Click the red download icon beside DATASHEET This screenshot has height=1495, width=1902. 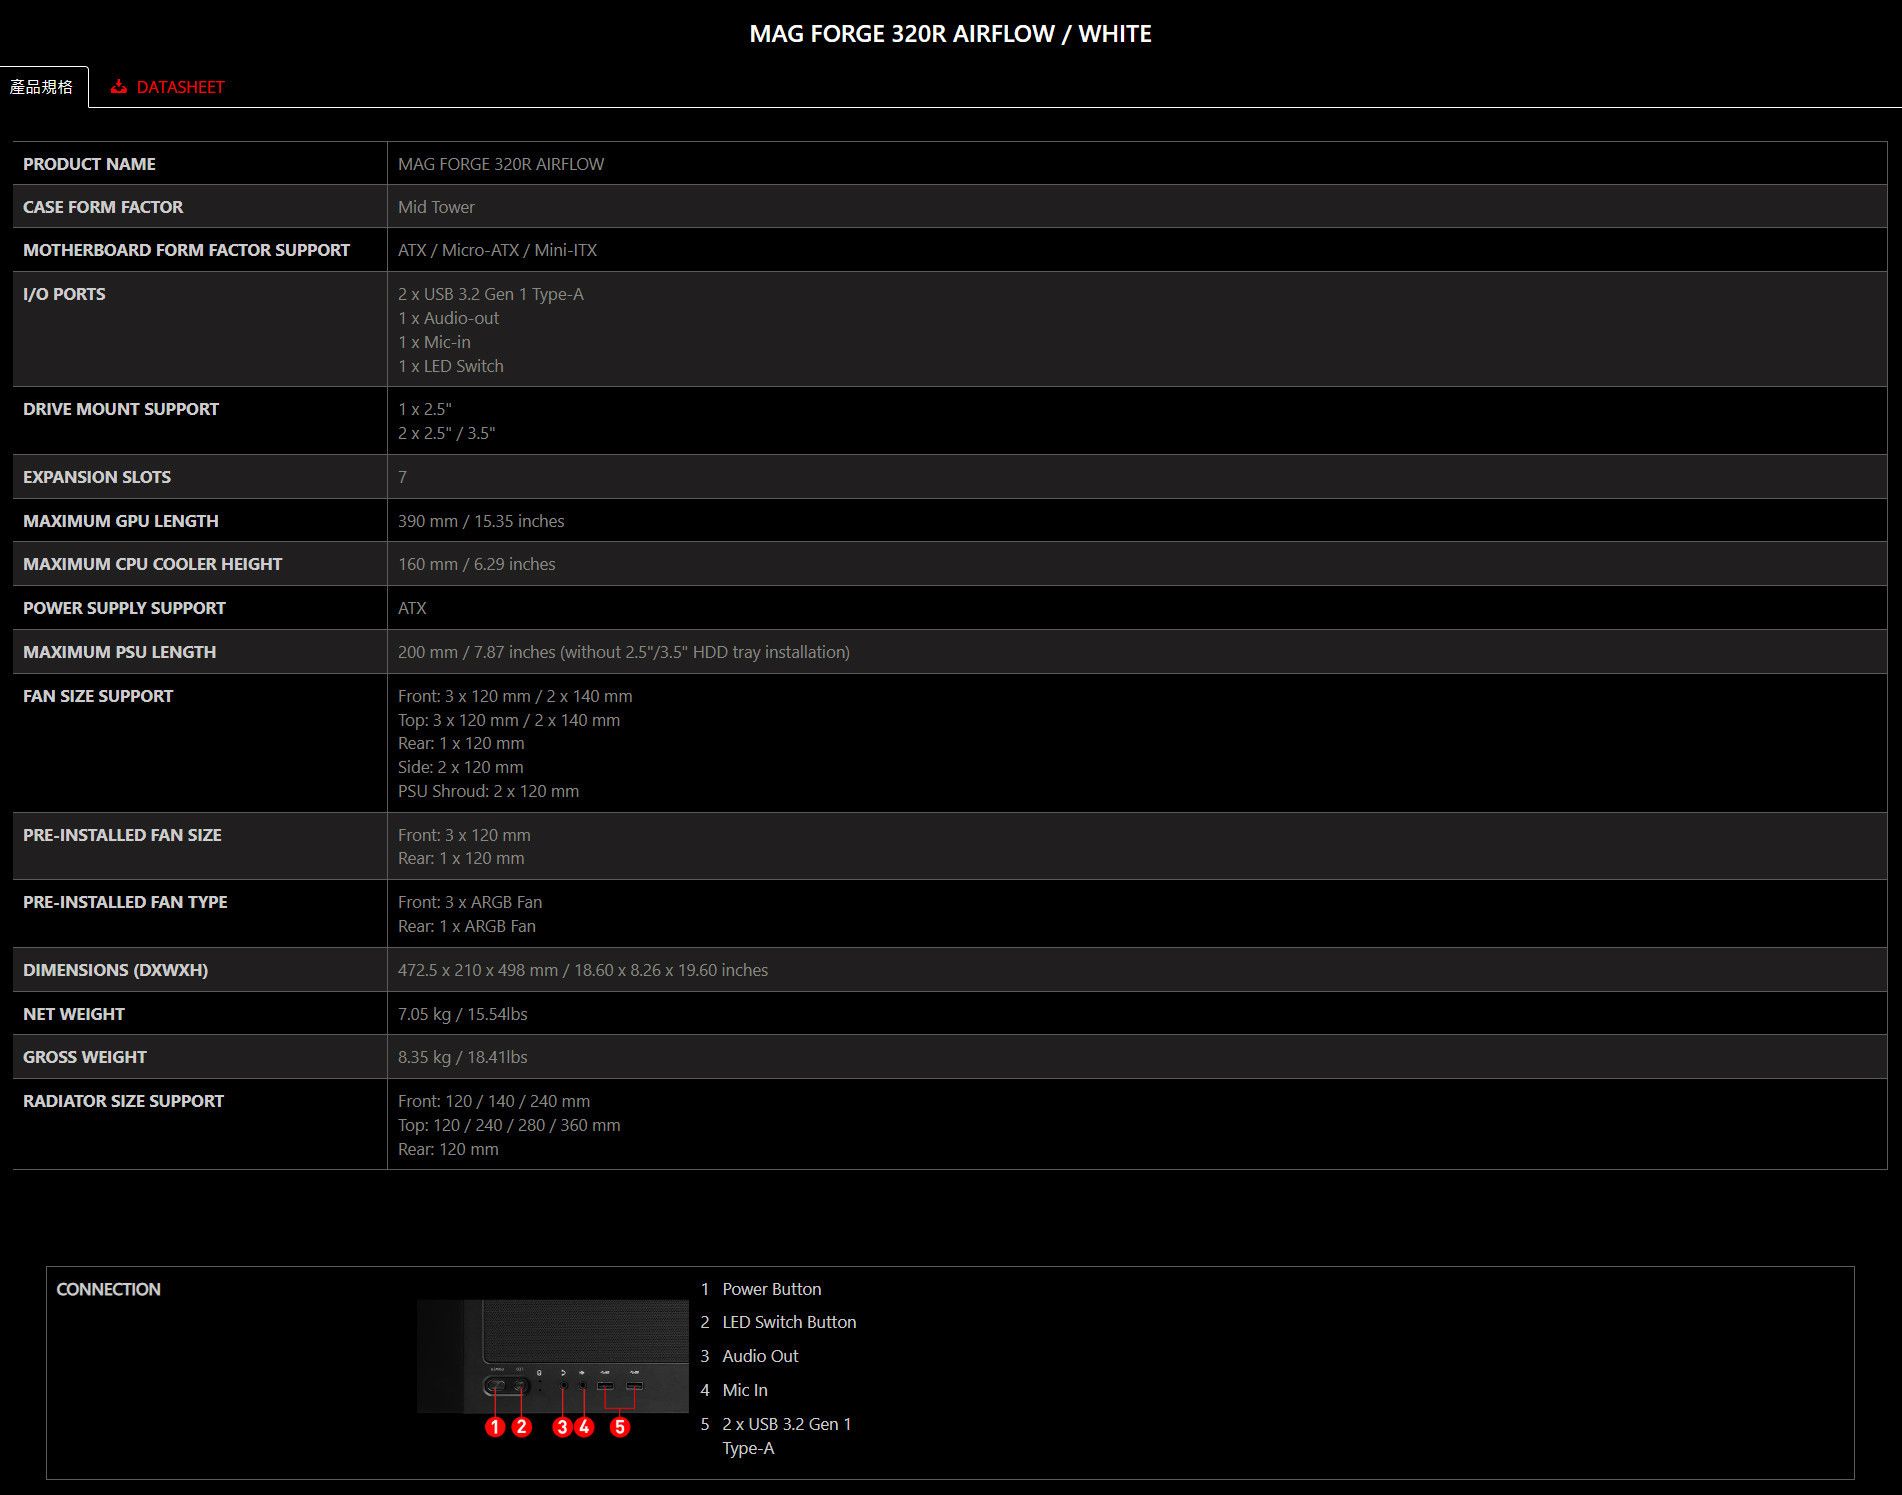point(119,87)
